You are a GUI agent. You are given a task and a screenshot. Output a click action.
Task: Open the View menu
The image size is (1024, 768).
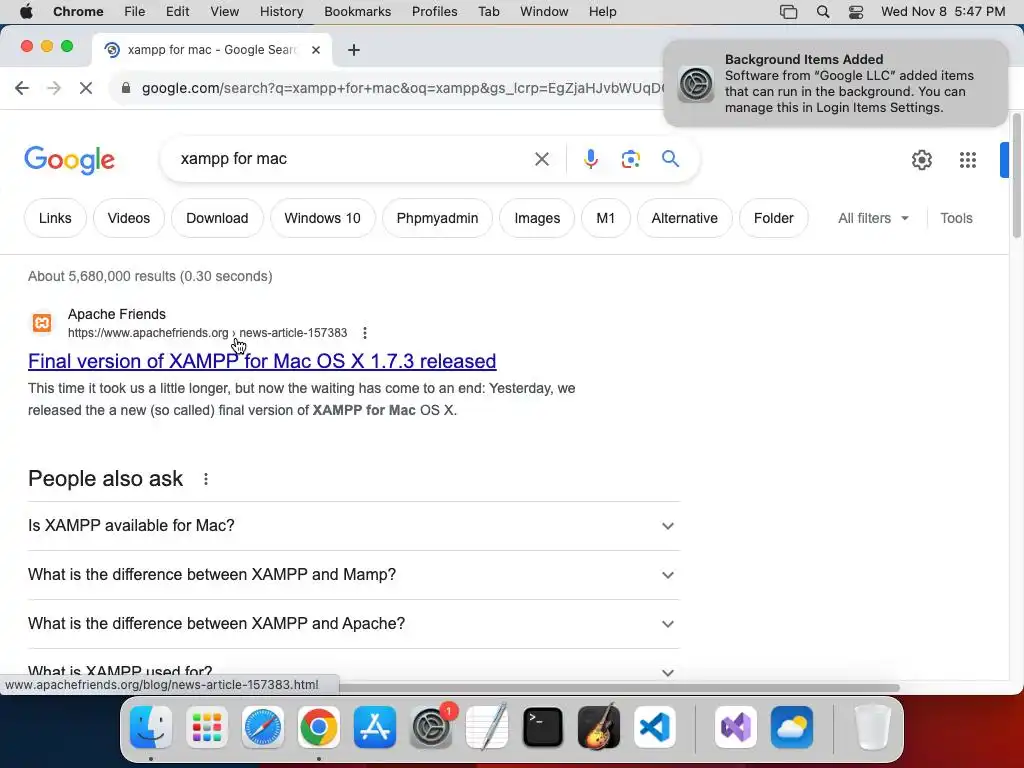(x=225, y=12)
